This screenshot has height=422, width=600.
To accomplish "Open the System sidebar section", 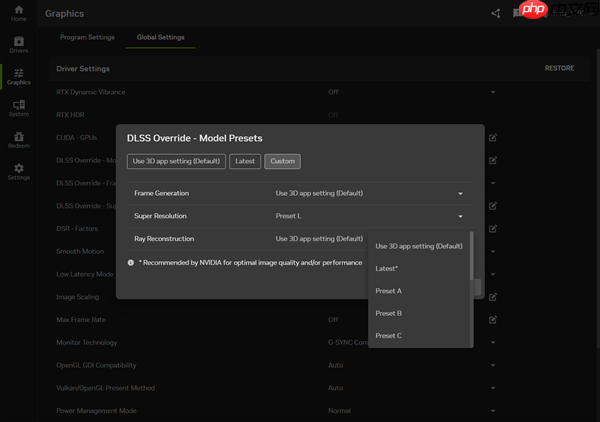I will click(18, 108).
